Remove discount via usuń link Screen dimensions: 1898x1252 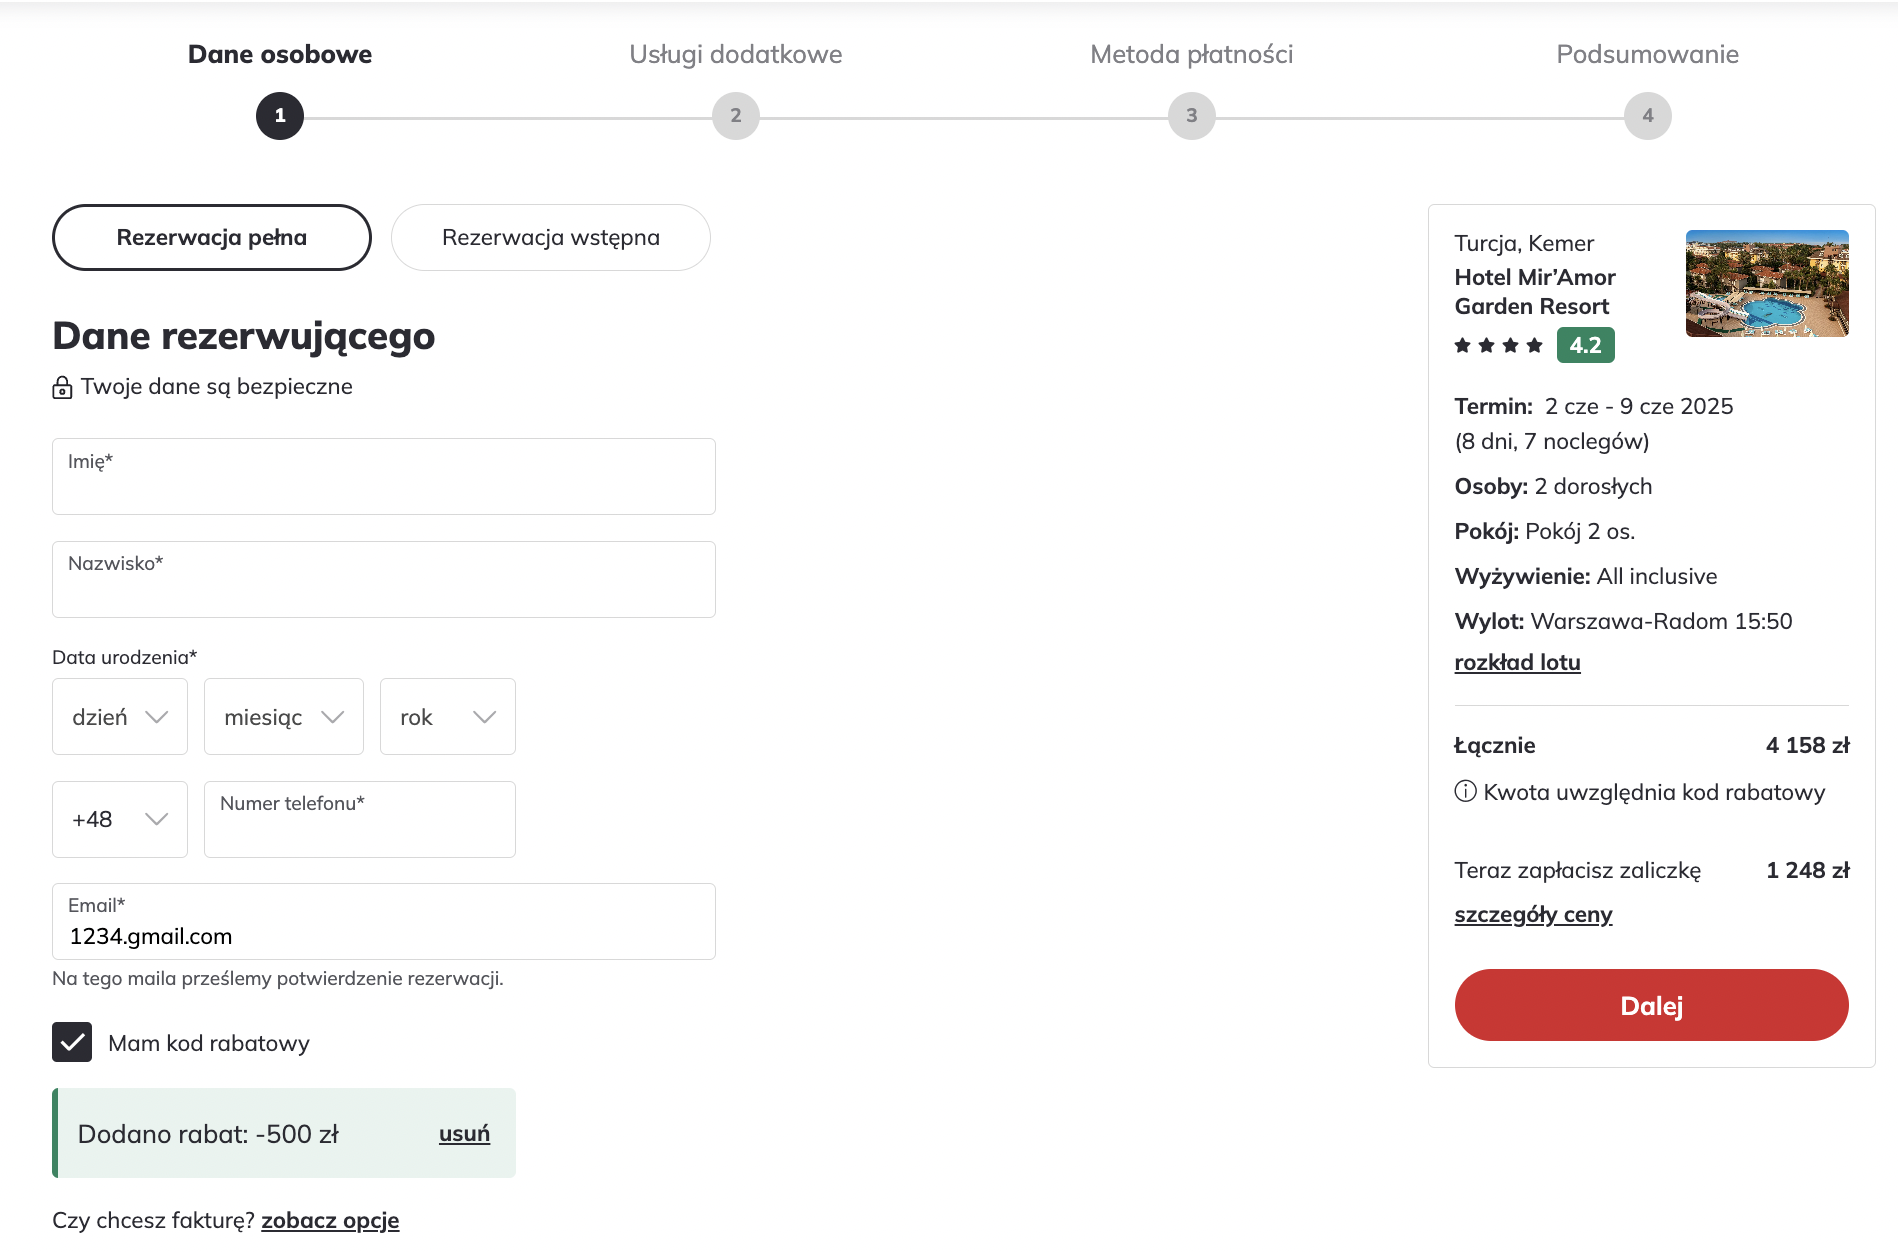(x=464, y=1134)
